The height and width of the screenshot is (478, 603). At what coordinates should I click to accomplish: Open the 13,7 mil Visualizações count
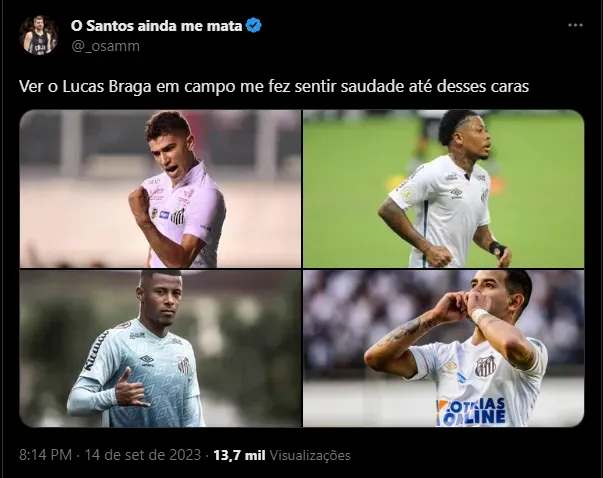point(282,455)
